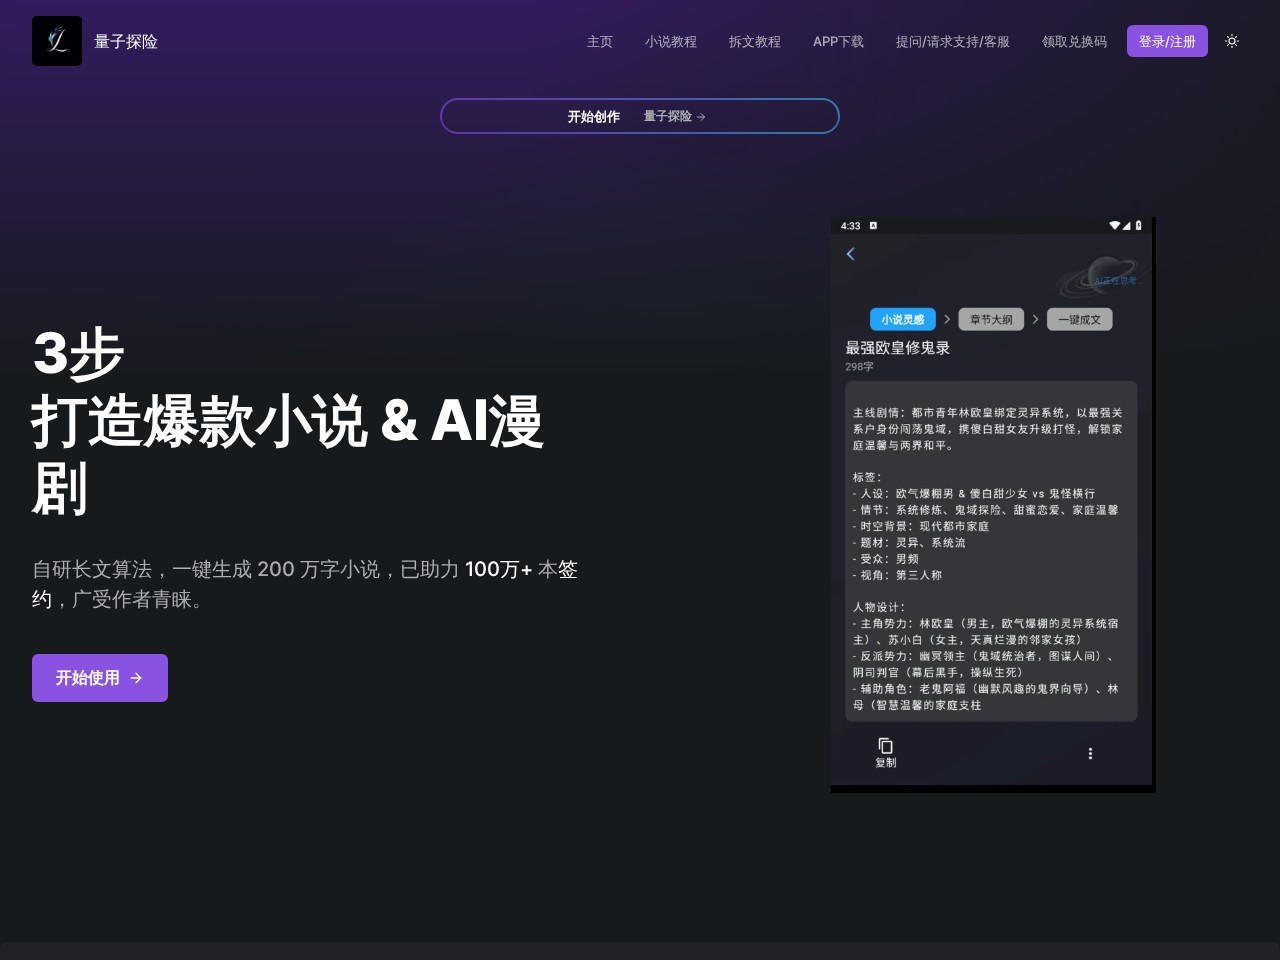This screenshot has height=960, width=1280.
Task: Click the 复制 copy icon
Action: click(x=885, y=745)
